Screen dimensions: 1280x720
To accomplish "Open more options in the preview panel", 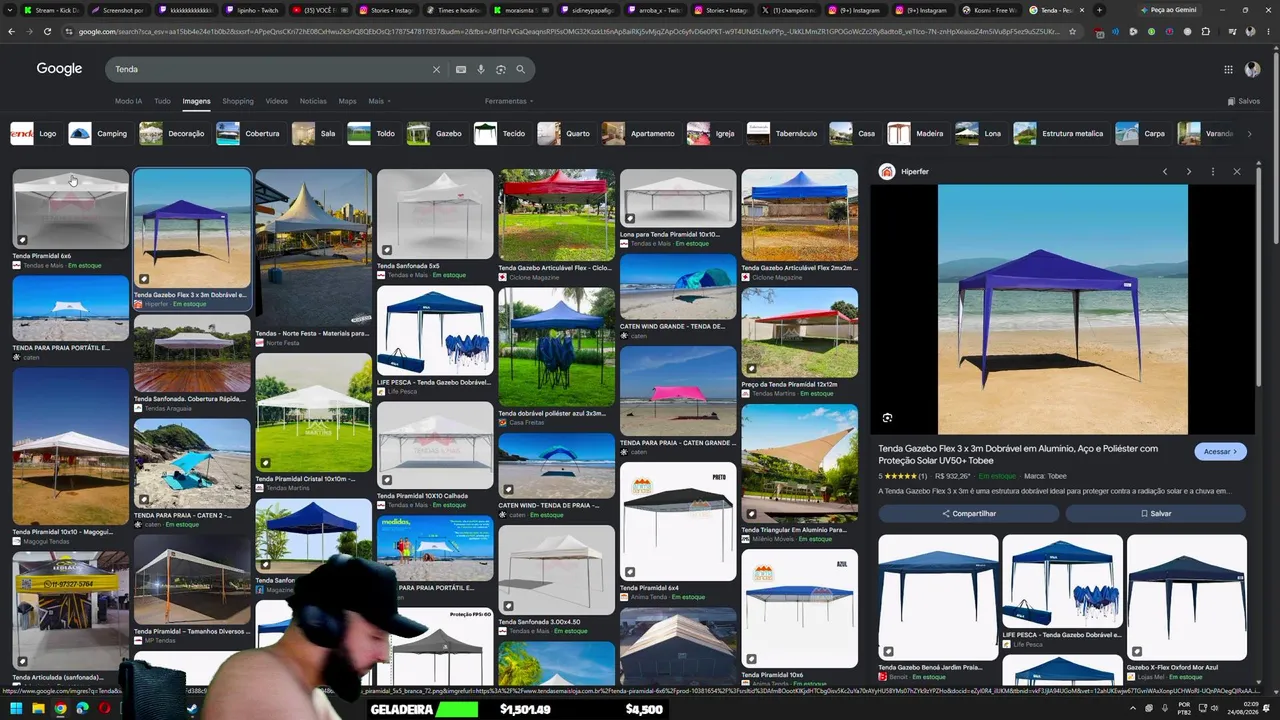I will click(1213, 171).
